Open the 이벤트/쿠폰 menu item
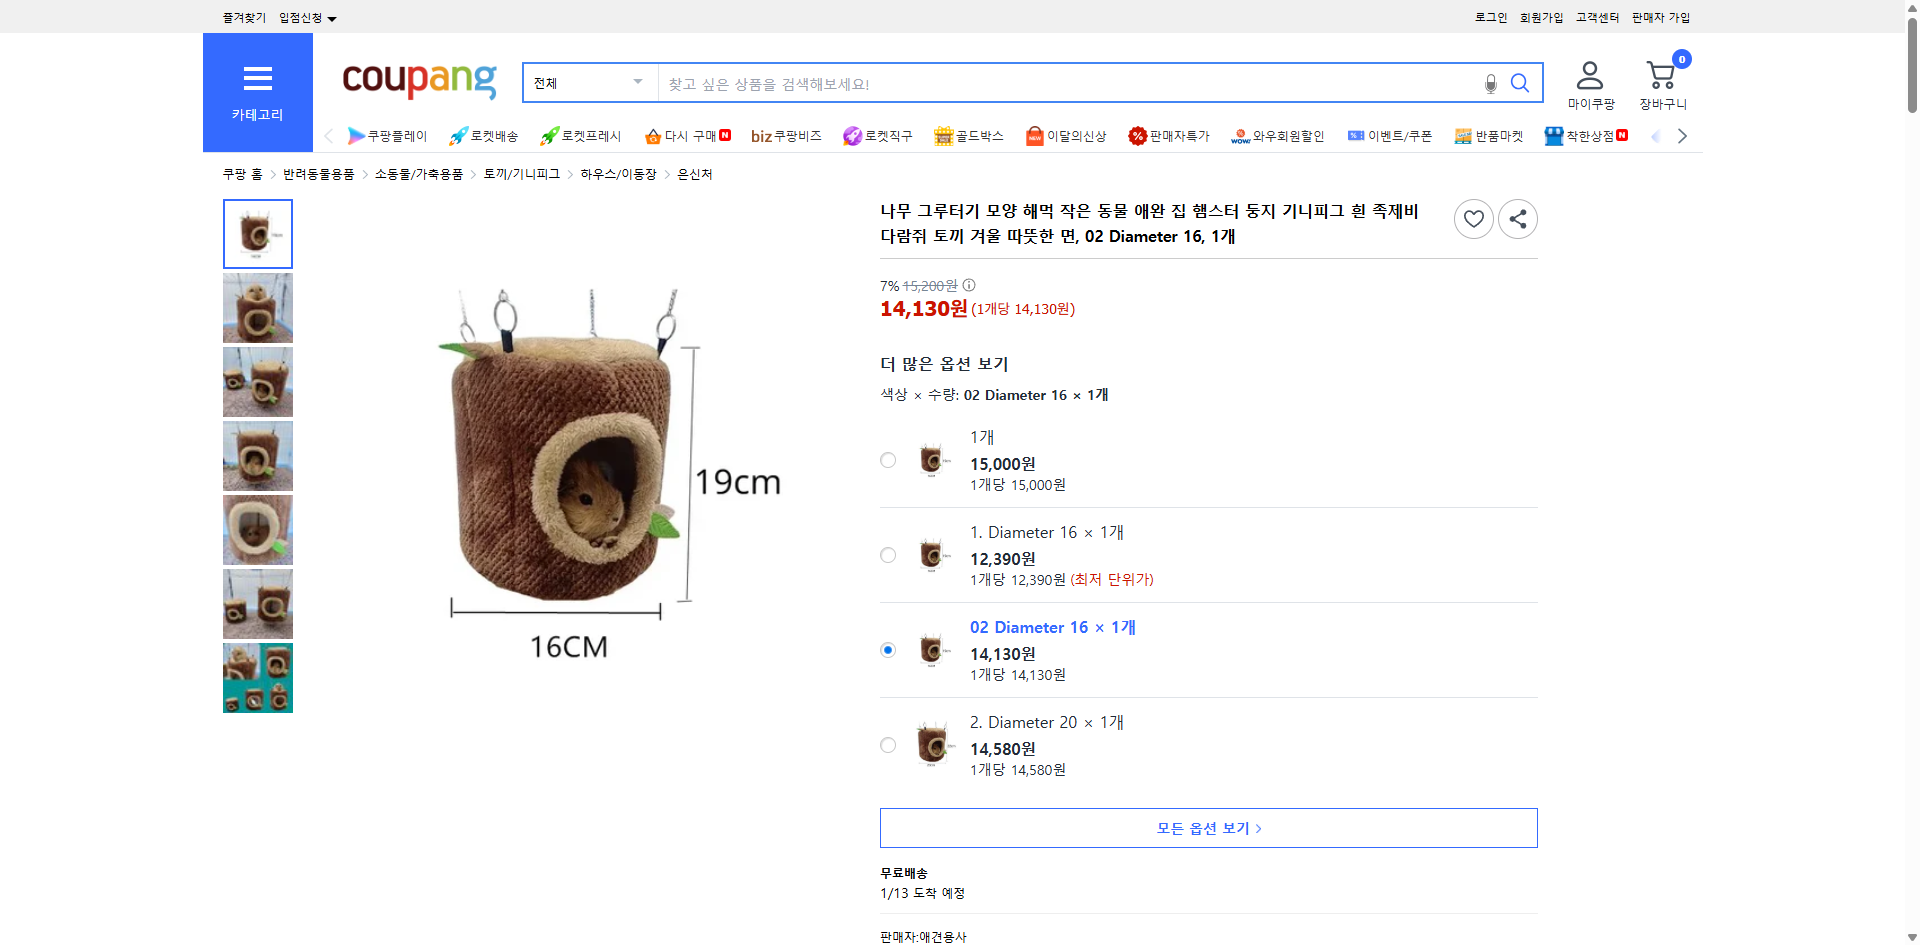Screen dimensions: 1920x945 [x=1390, y=135]
